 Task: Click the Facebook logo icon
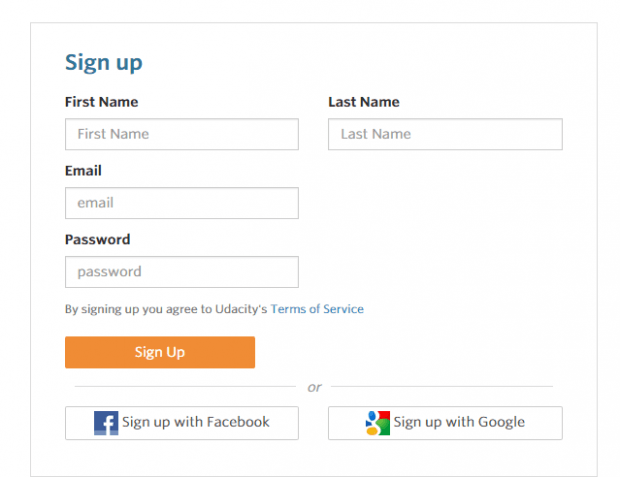106,423
